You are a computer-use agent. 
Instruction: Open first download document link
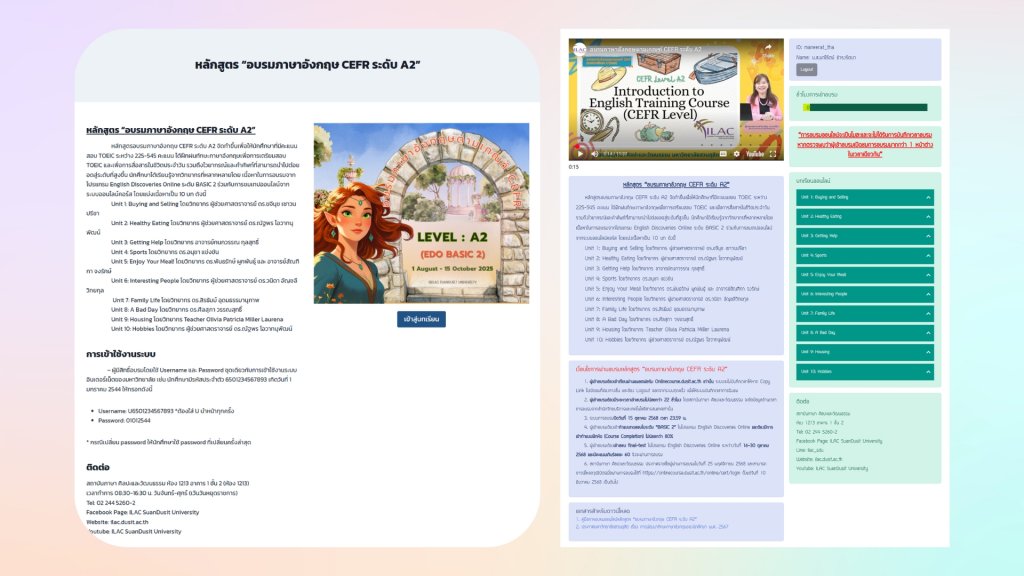point(631,519)
